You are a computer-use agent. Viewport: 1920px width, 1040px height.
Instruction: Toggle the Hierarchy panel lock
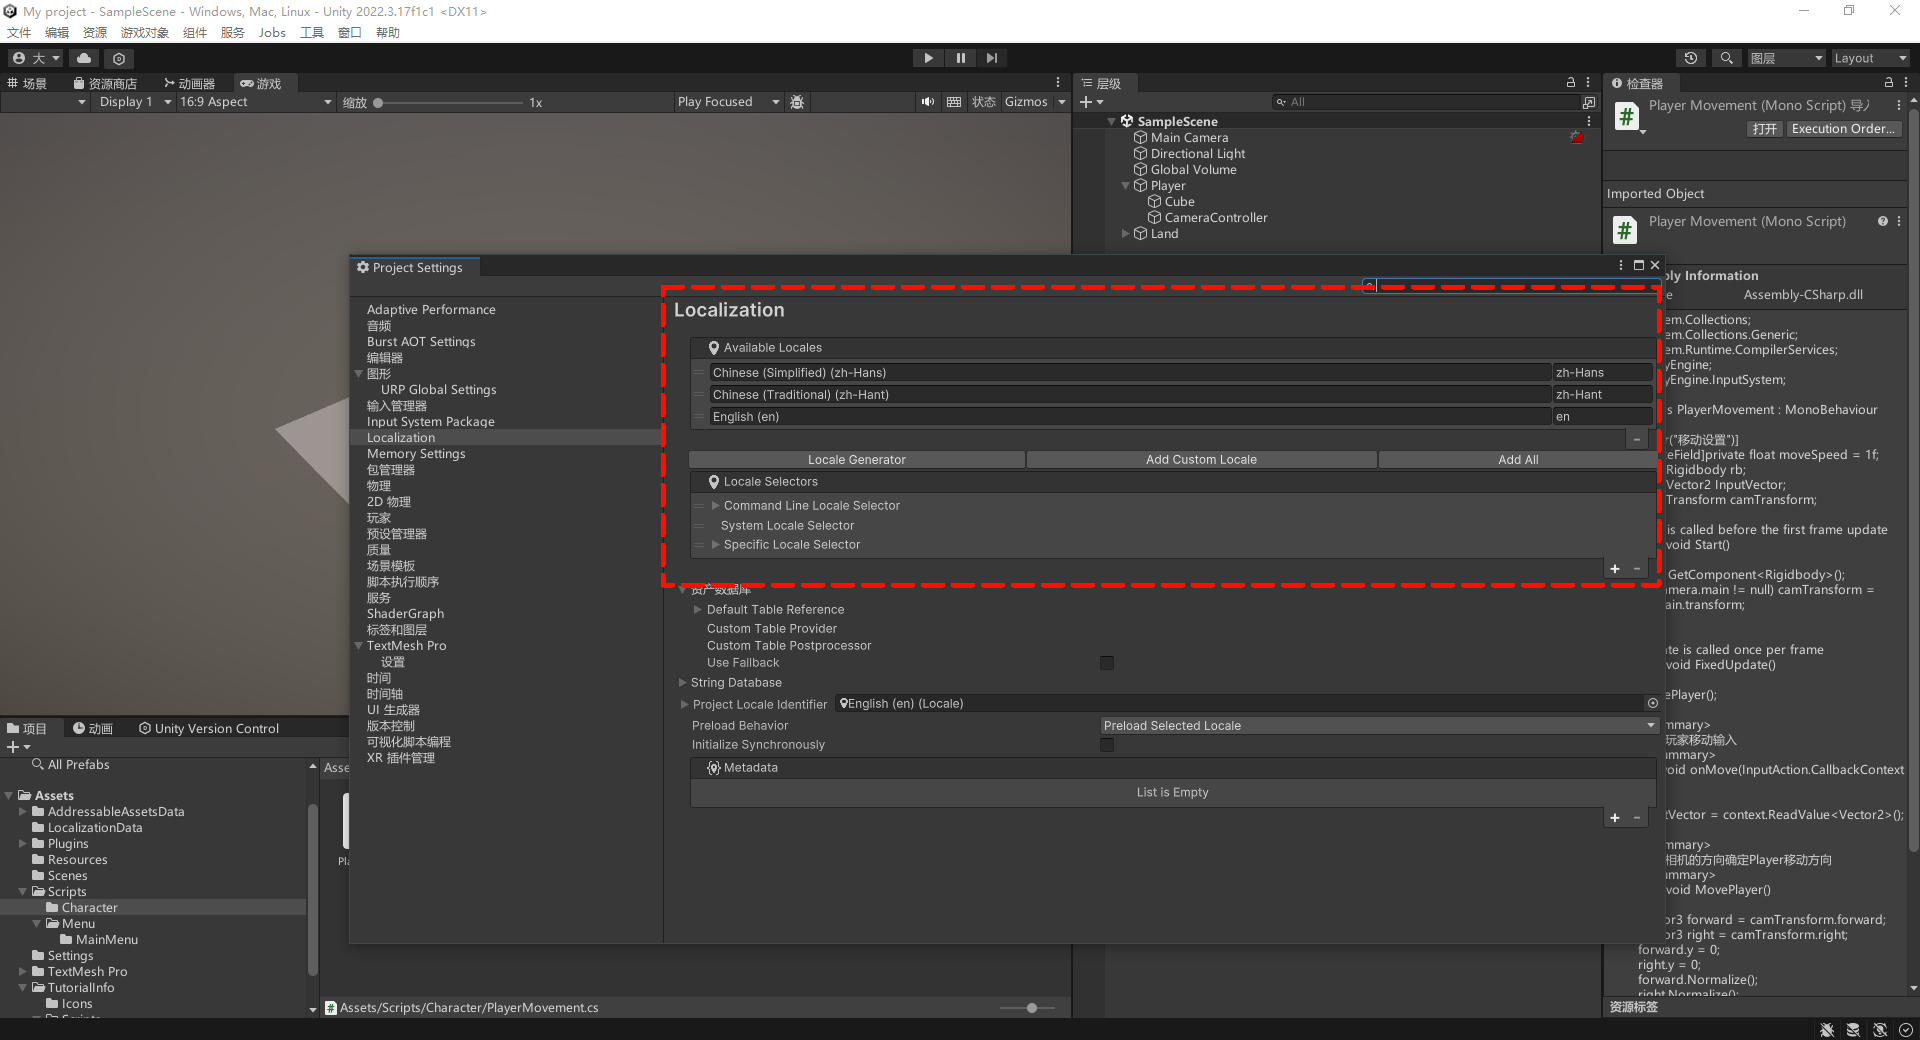coord(1571,83)
